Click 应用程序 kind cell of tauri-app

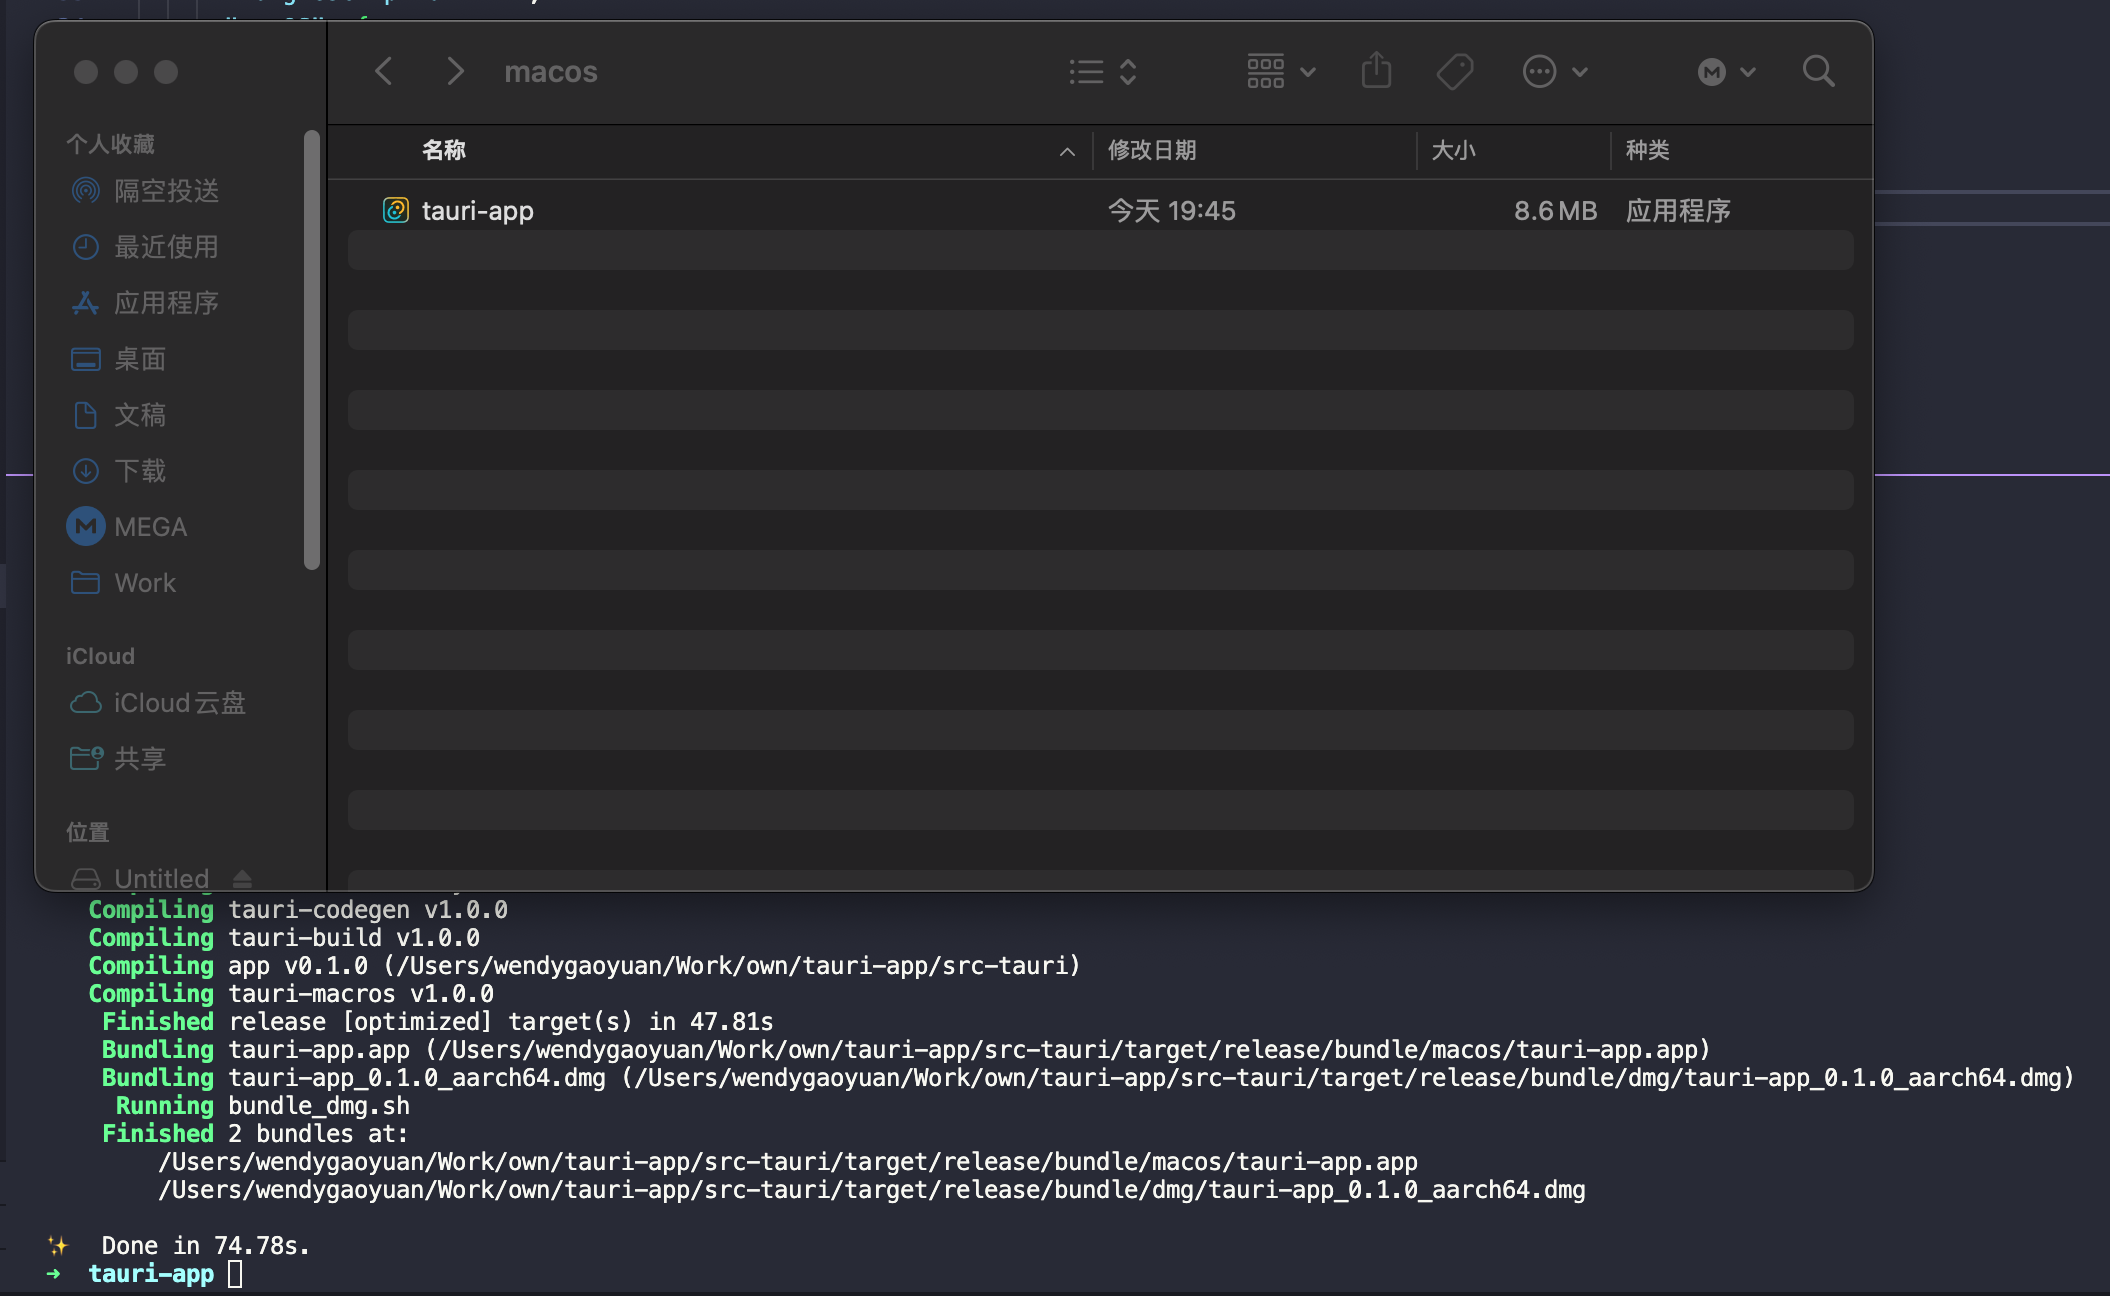pyautogui.click(x=1677, y=211)
